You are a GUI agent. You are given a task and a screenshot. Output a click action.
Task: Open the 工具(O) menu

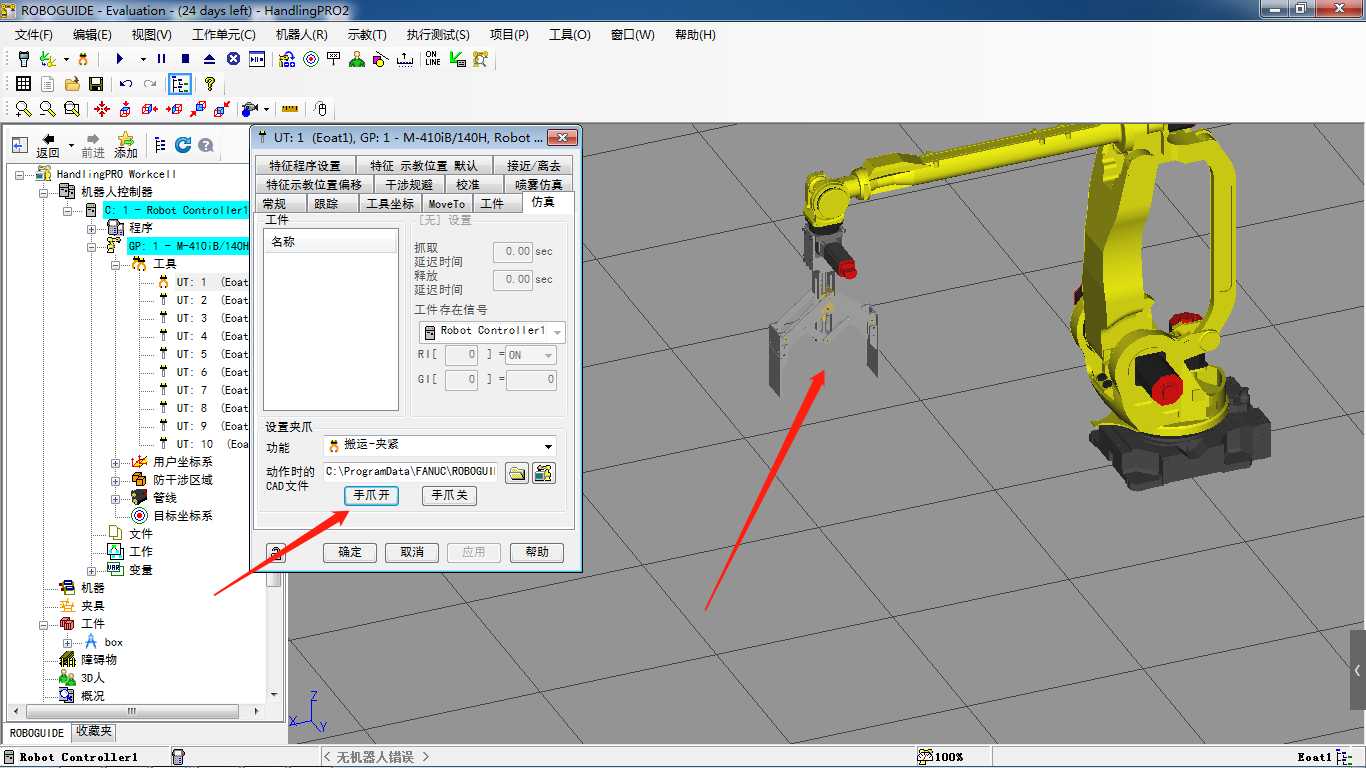tap(570, 34)
